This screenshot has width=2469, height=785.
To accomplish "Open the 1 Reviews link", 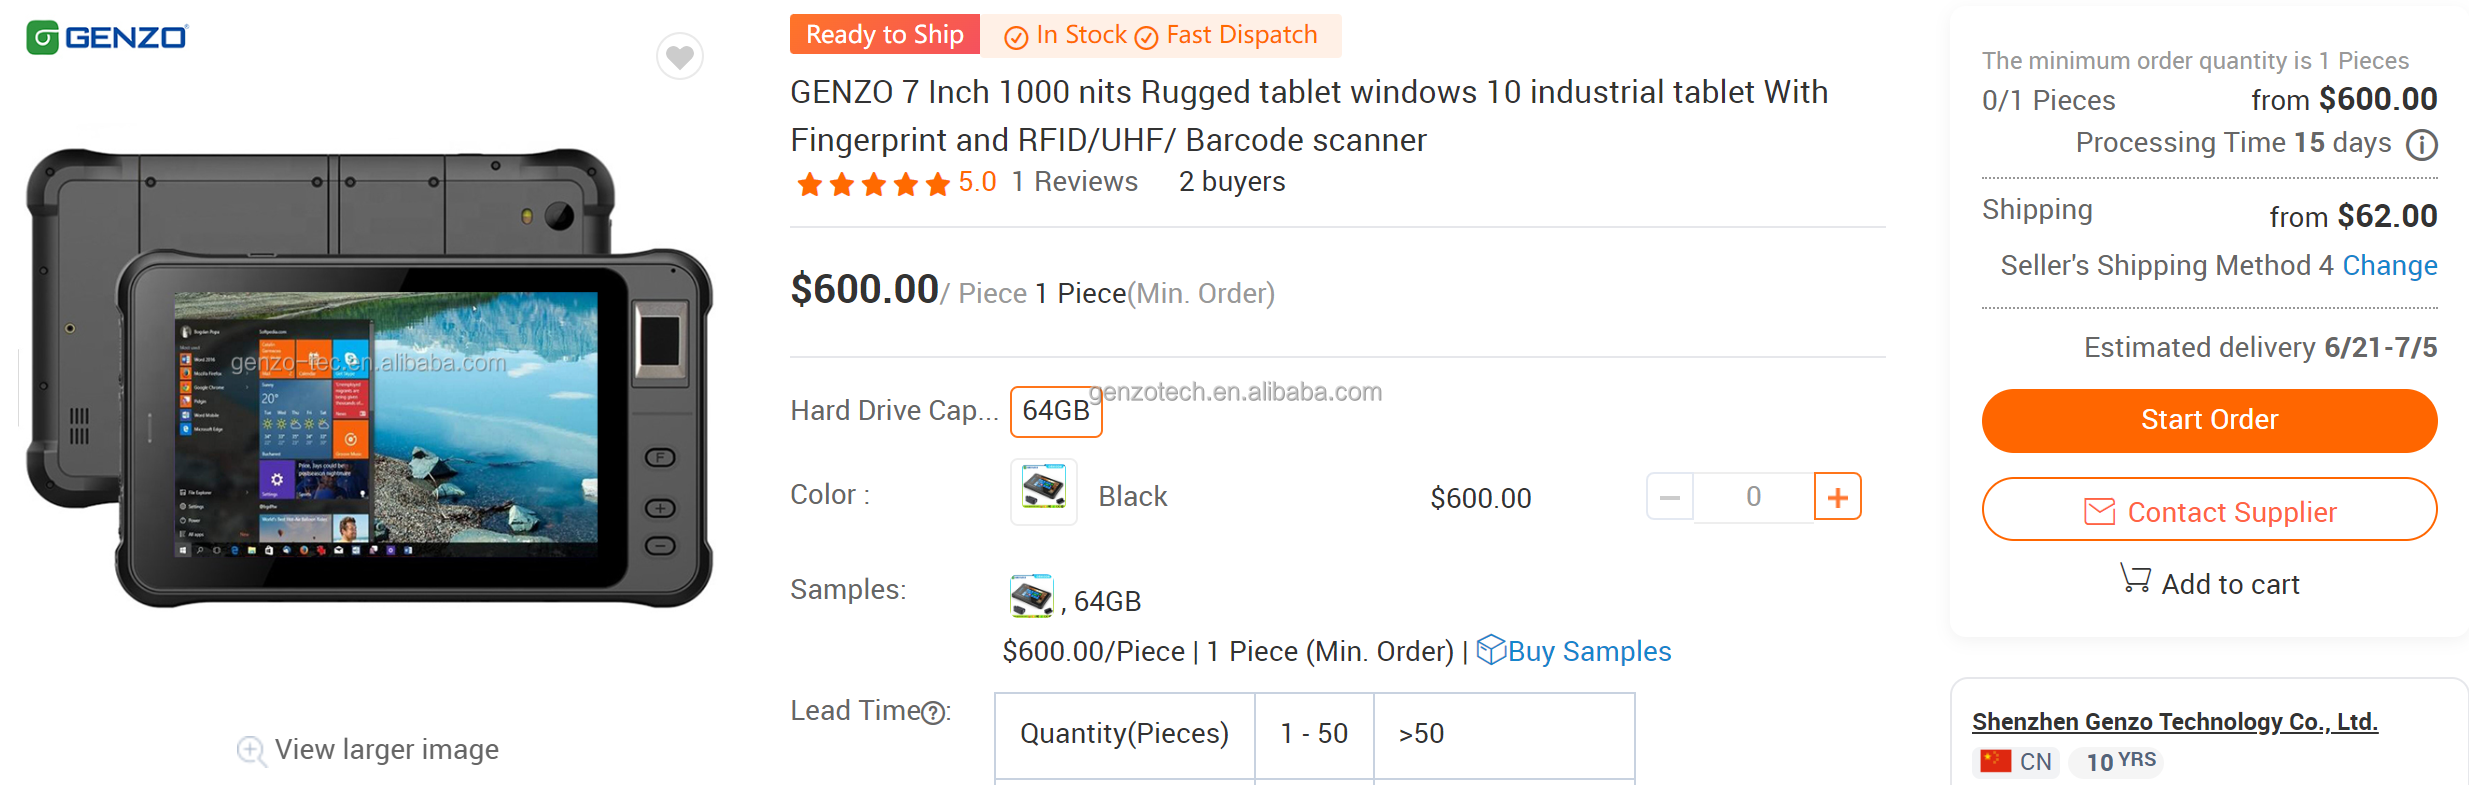I will click(1074, 182).
